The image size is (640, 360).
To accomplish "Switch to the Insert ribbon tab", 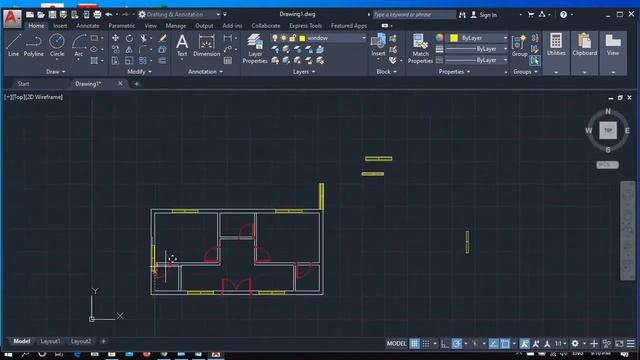I will (x=60, y=26).
